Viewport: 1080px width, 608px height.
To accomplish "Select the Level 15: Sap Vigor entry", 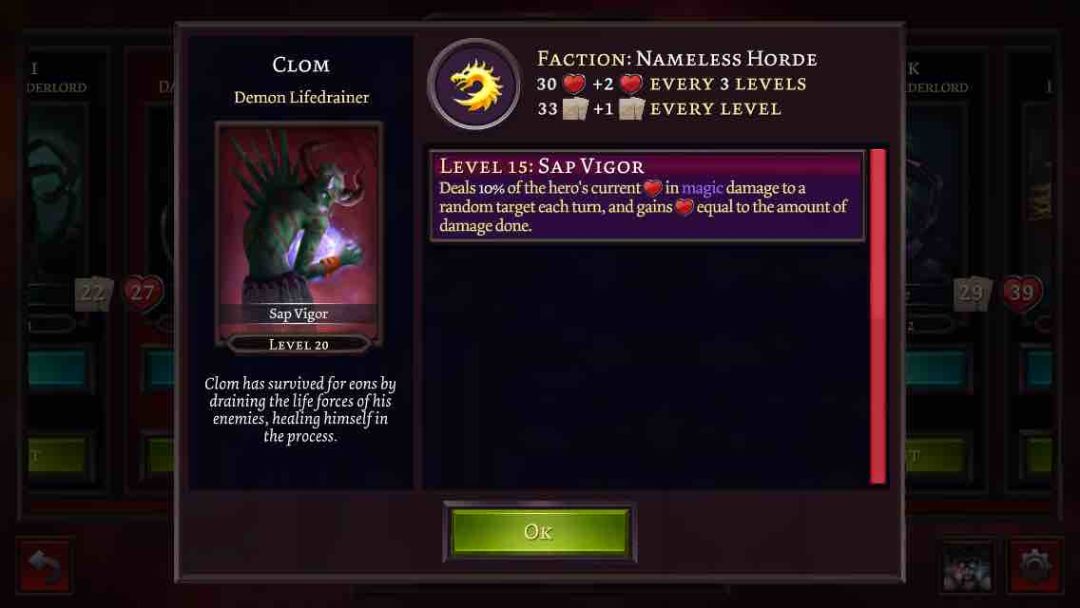I will [x=647, y=196].
